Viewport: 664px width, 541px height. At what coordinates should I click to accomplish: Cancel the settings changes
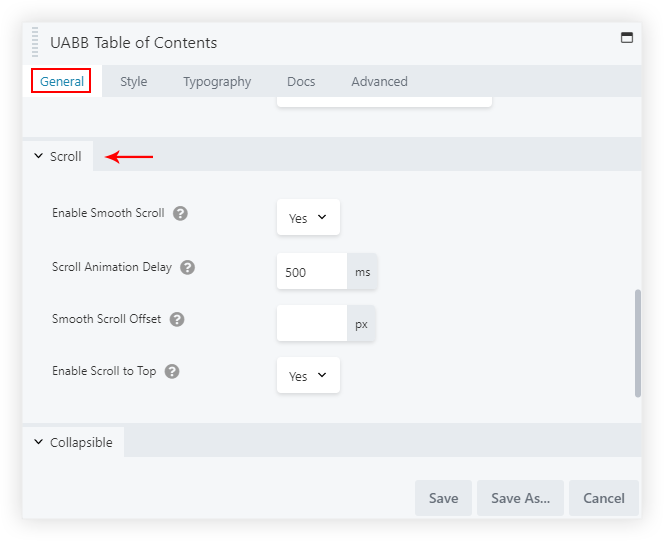pos(604,498)
